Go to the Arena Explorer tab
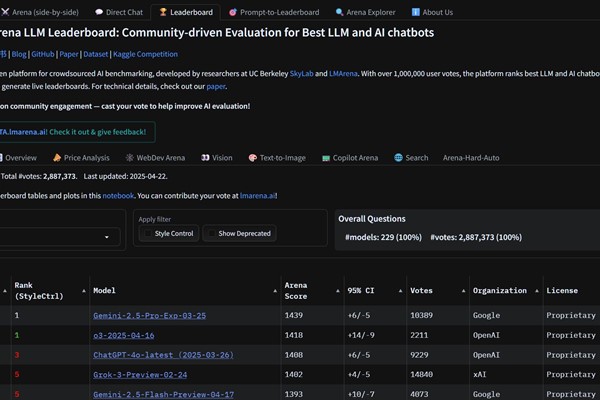The height and width of the screenshot is (400, 600). (x=365, y=12)
